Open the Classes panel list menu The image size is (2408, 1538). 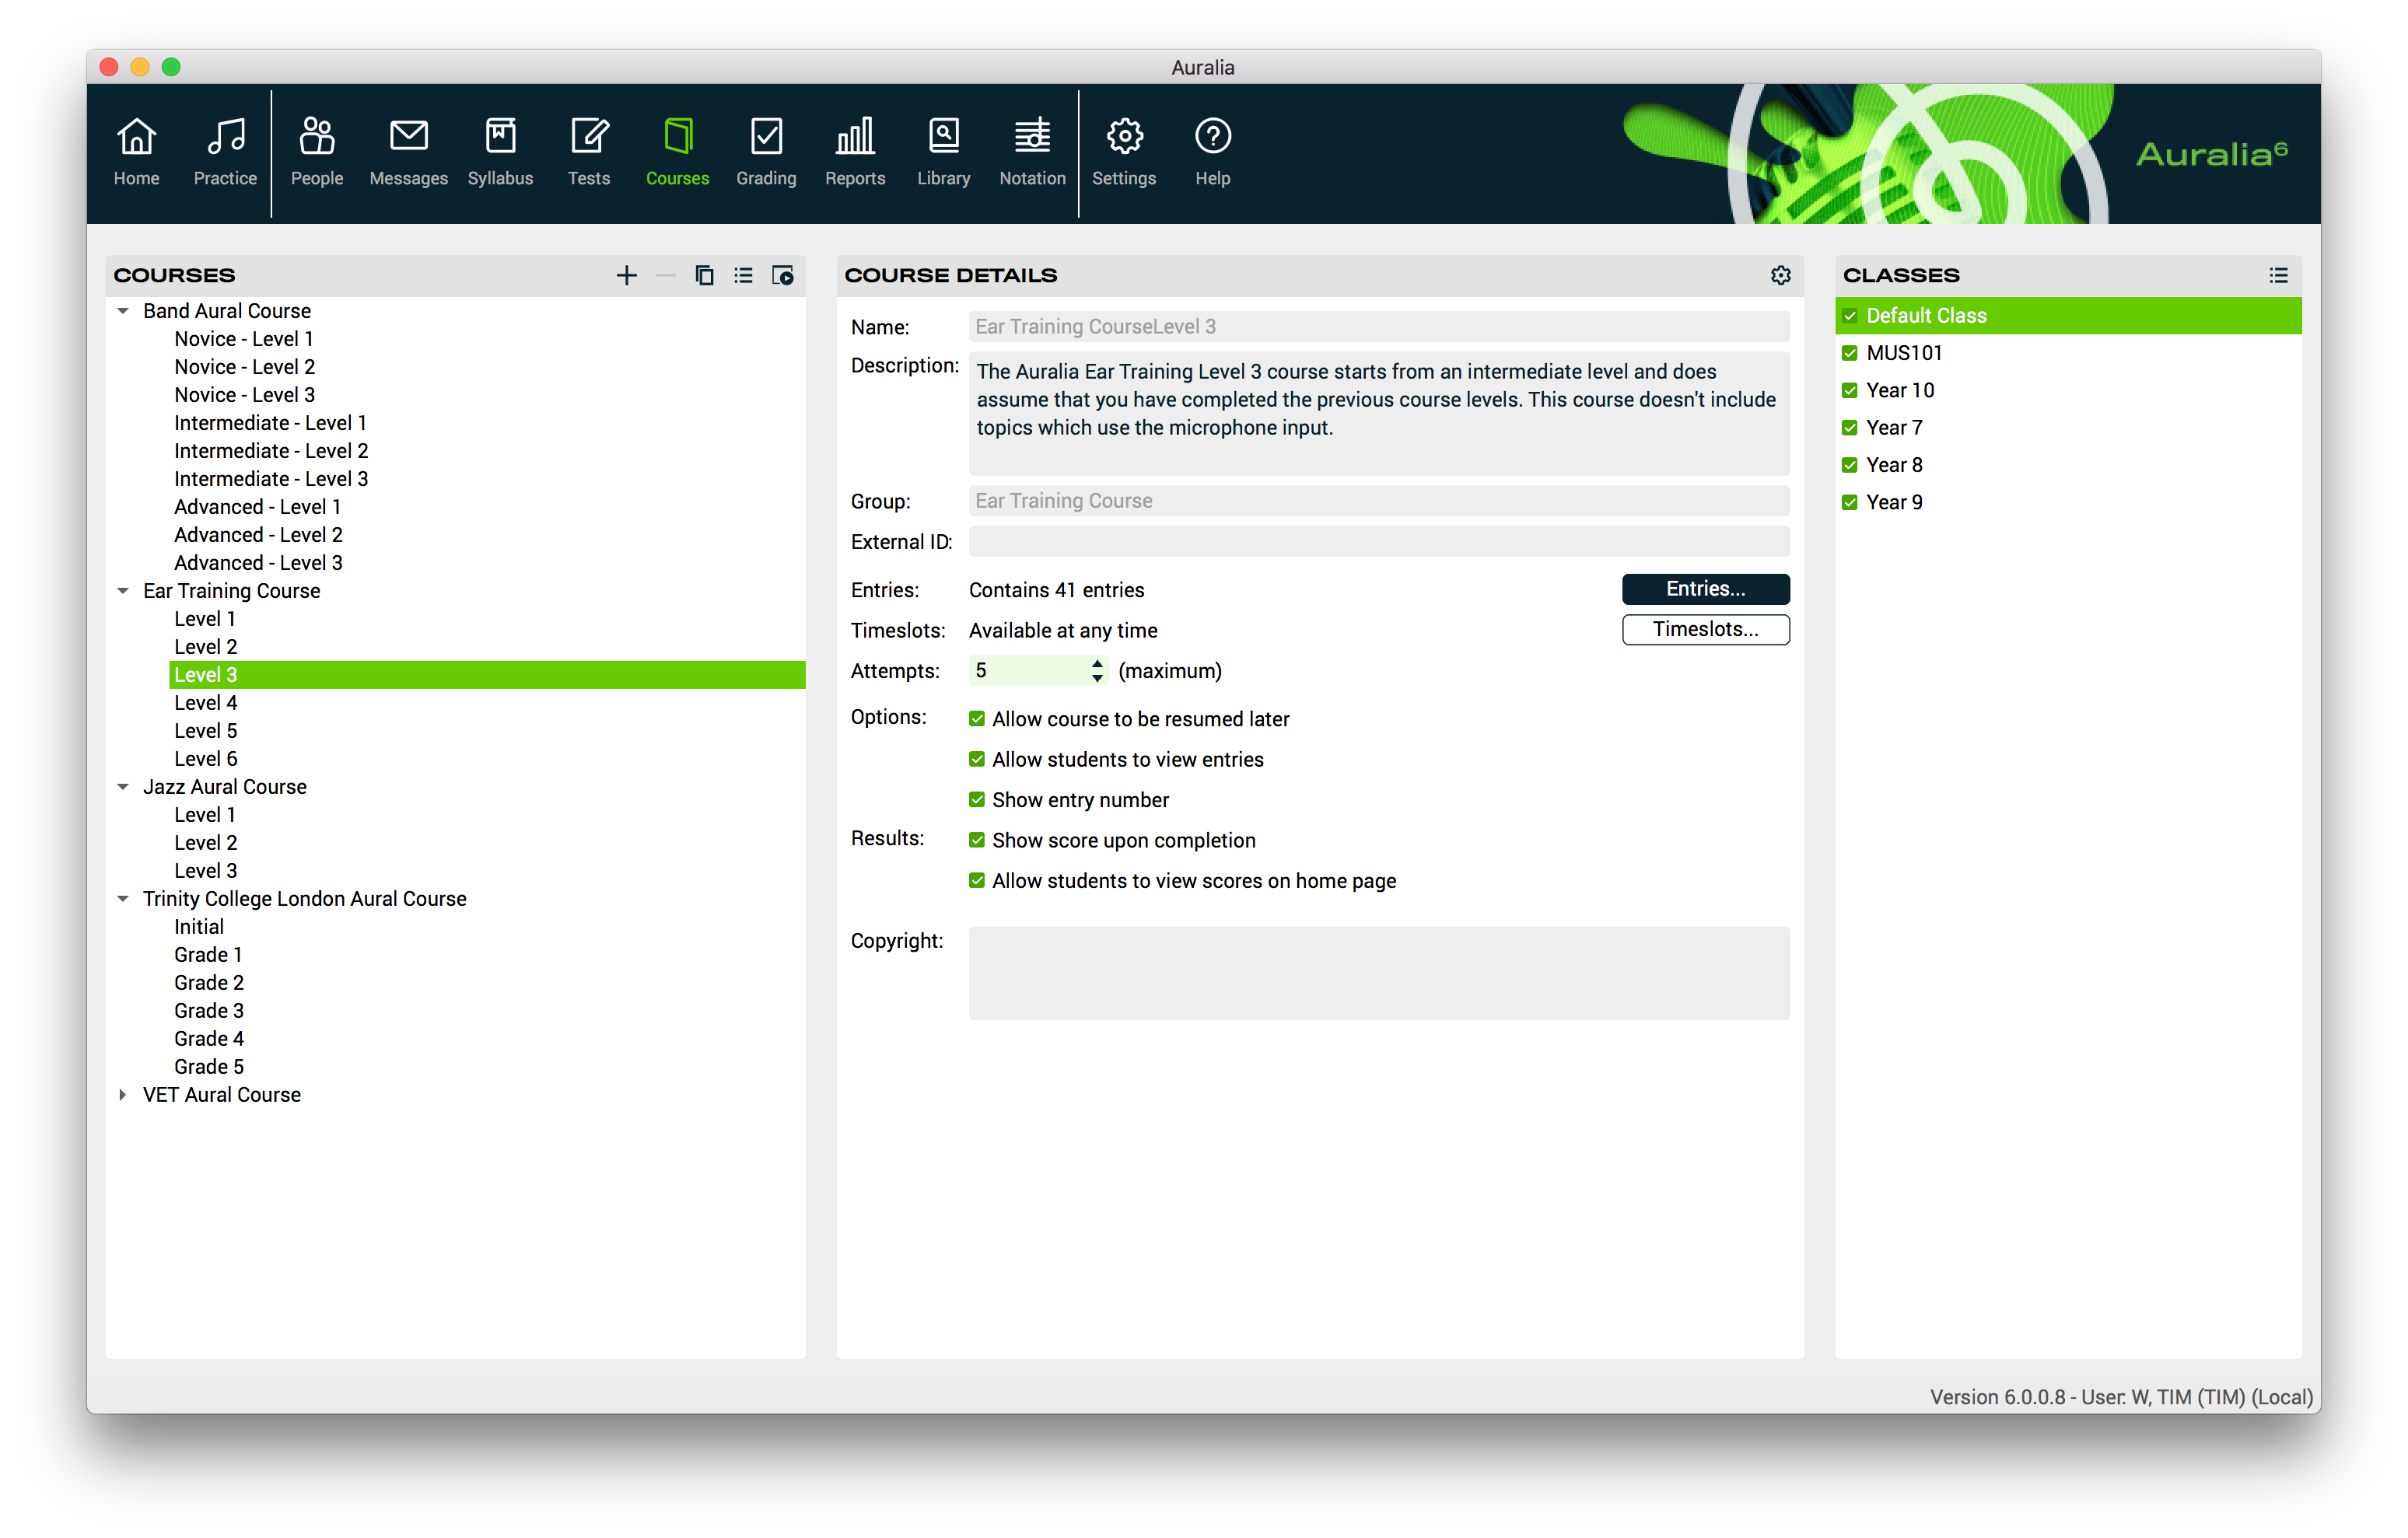click(2278, 275)
